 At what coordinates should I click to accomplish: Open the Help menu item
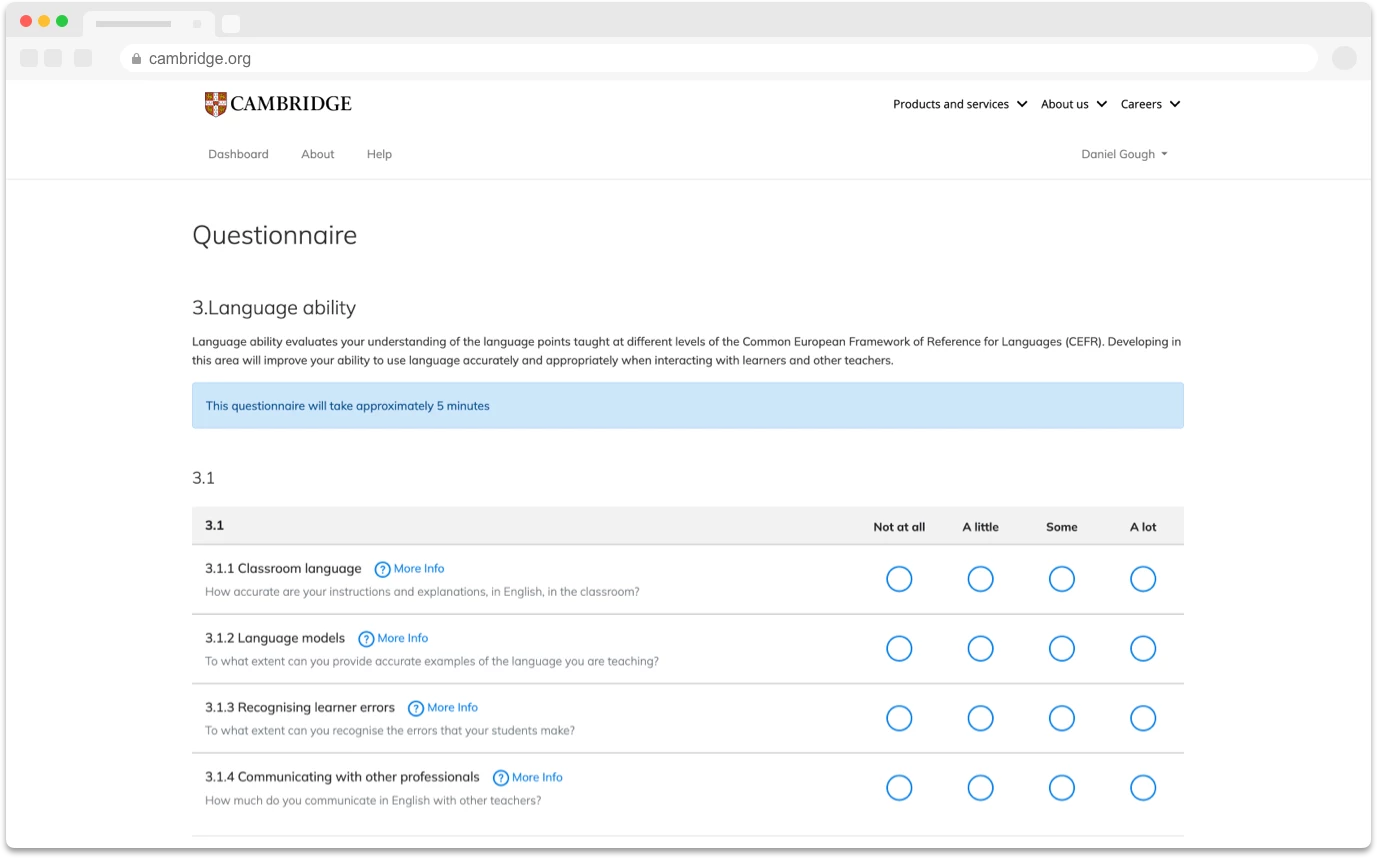379,154
